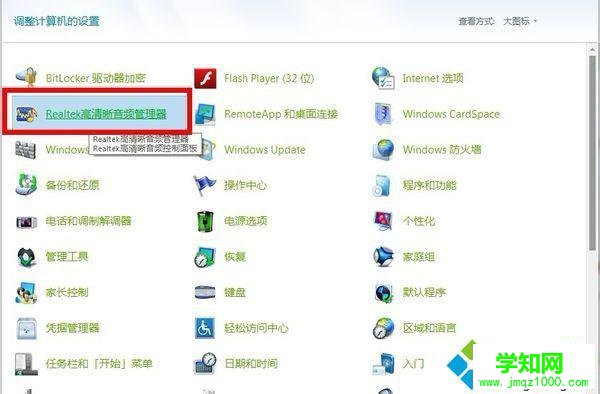This screenshot has height=394, width=600.
Task: Expand the 大图标 view-mode dropdown
Action: coord(520,21)
